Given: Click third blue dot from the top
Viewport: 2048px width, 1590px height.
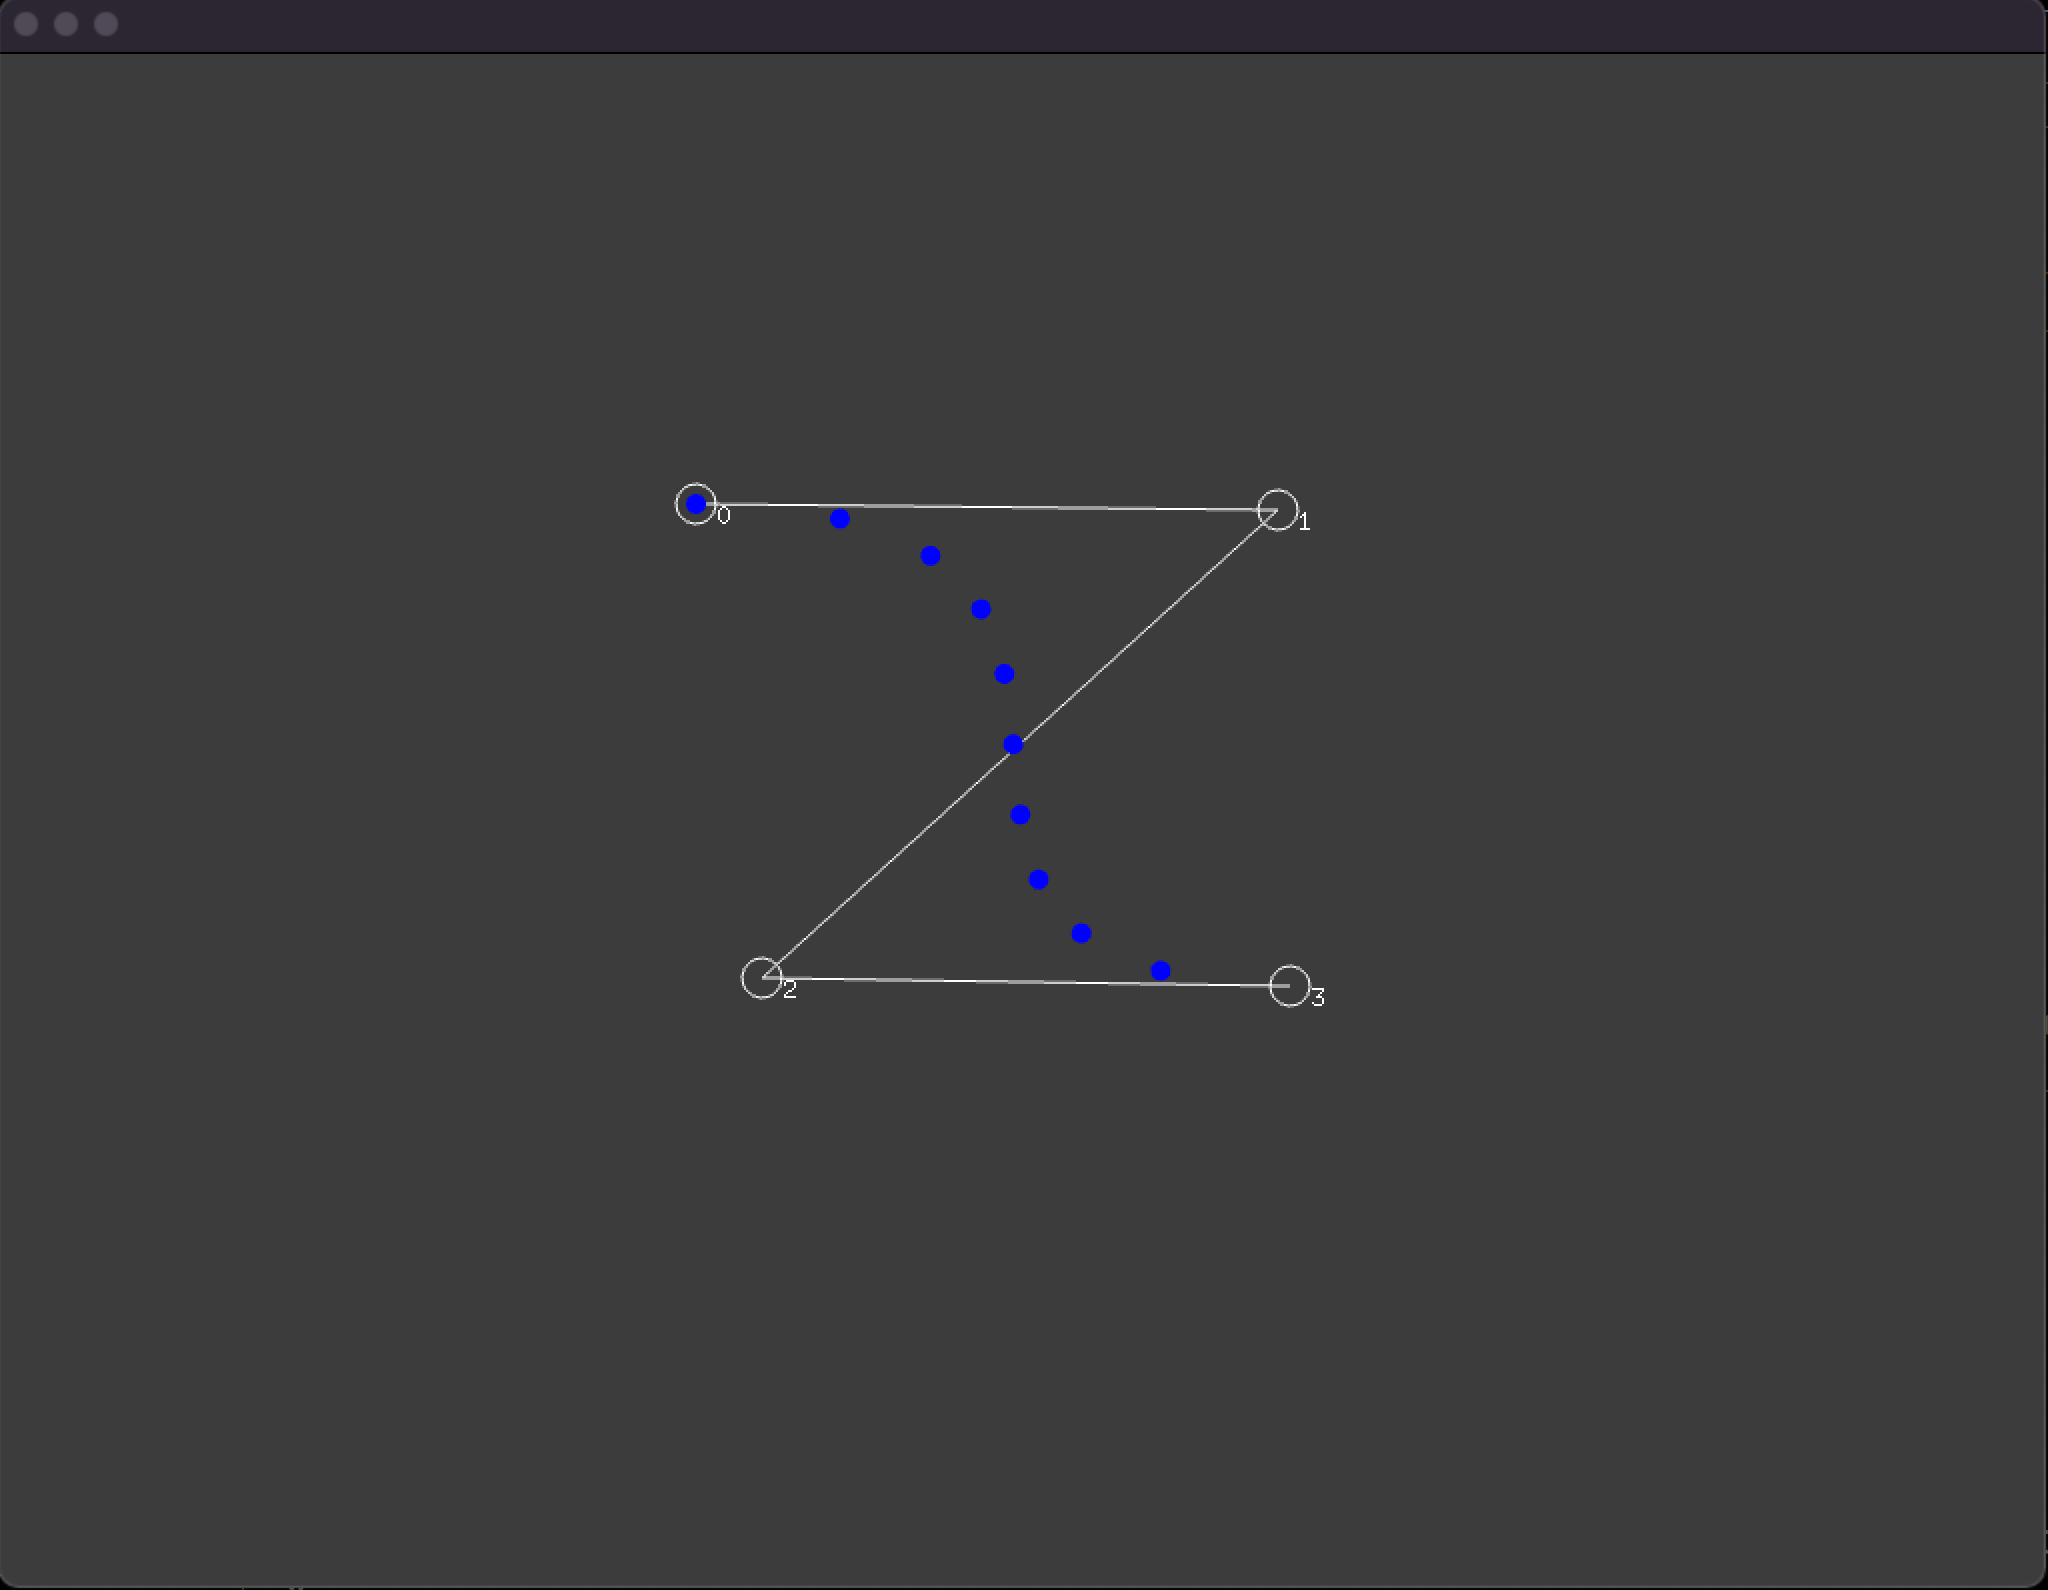Looking at the screenshot, I should (930, 555).
